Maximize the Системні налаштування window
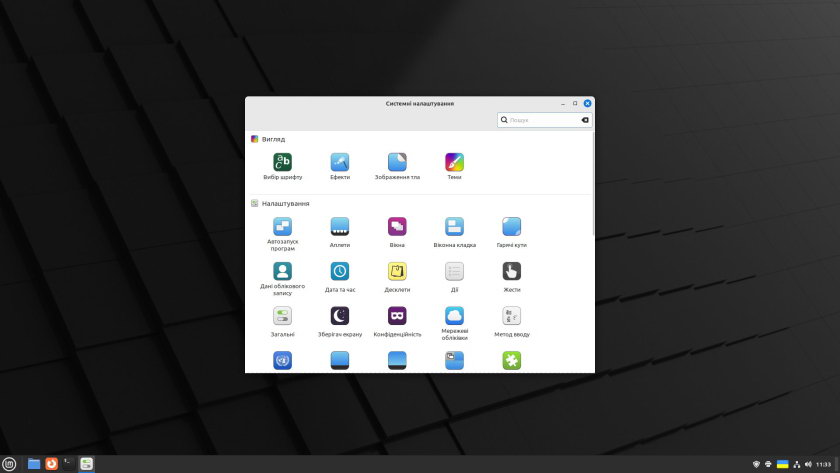Viewport: 840px width, 473px height. (x=575, y=103)
